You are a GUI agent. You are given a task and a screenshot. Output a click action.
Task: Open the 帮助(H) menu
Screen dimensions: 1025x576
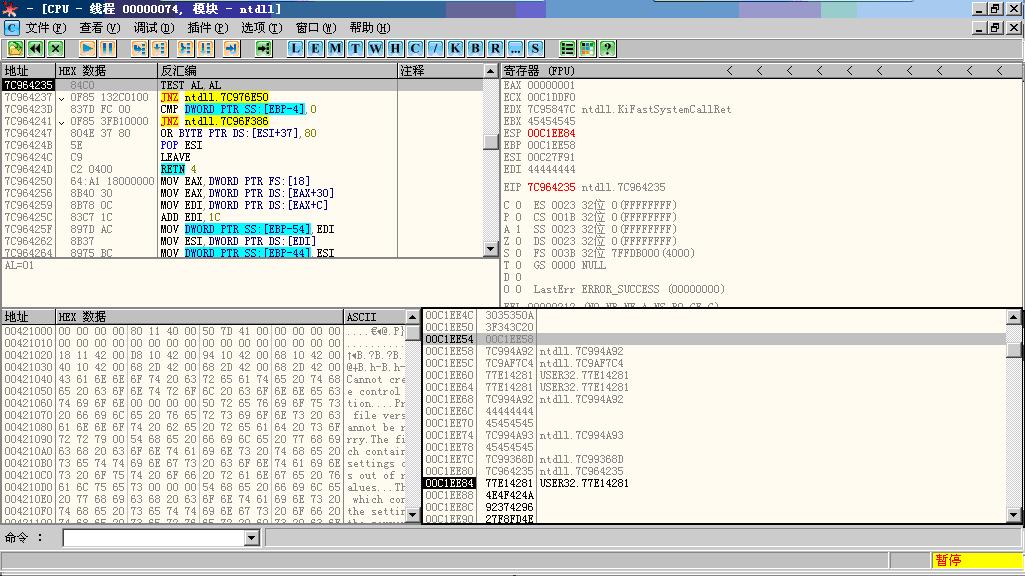tap(369, 27)
